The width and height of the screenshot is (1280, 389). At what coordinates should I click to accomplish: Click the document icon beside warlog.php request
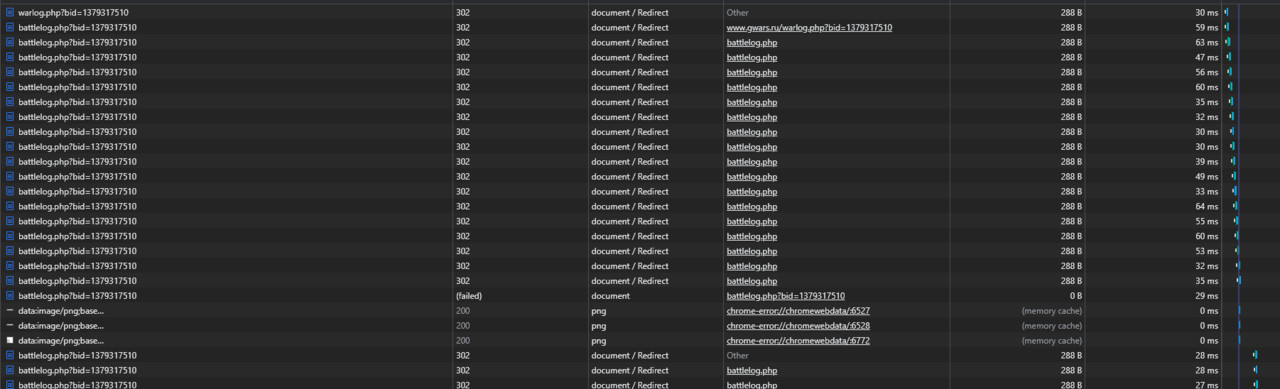(x=10, y=12)
